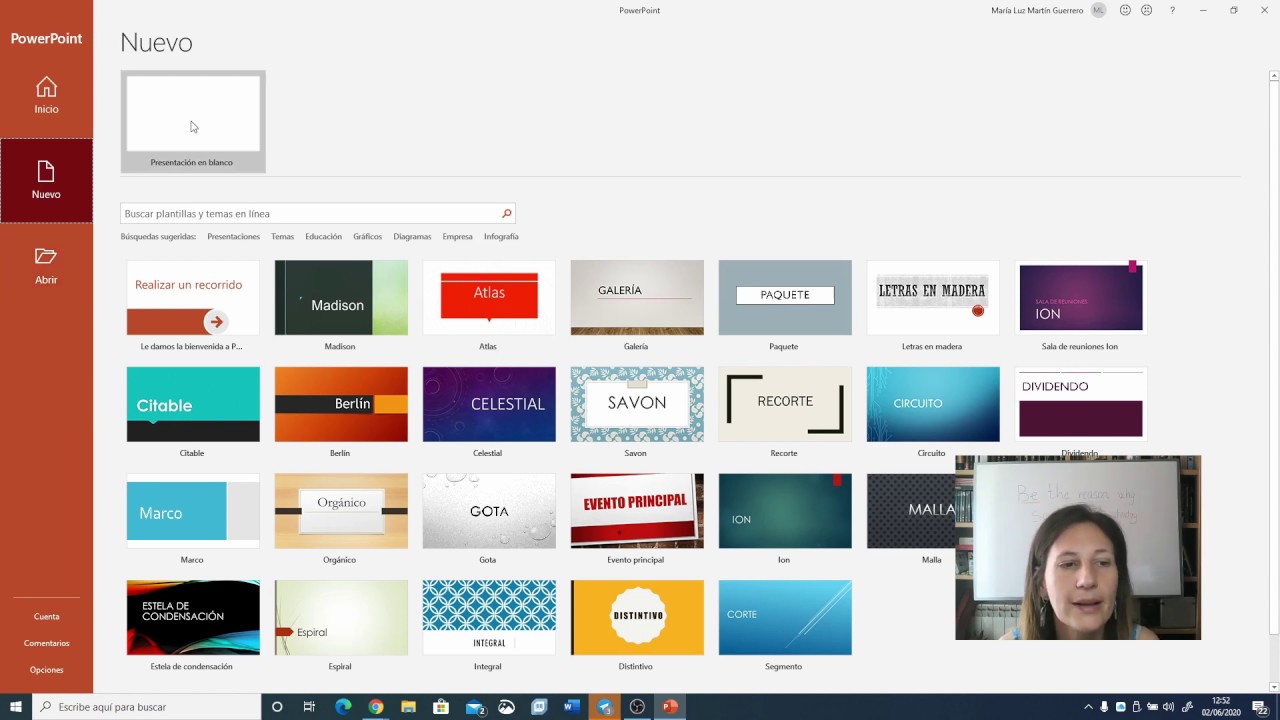This screenshot has height=720, width=1280.
Task: Open Telegram from the taskbar
Action: (605, 707)
